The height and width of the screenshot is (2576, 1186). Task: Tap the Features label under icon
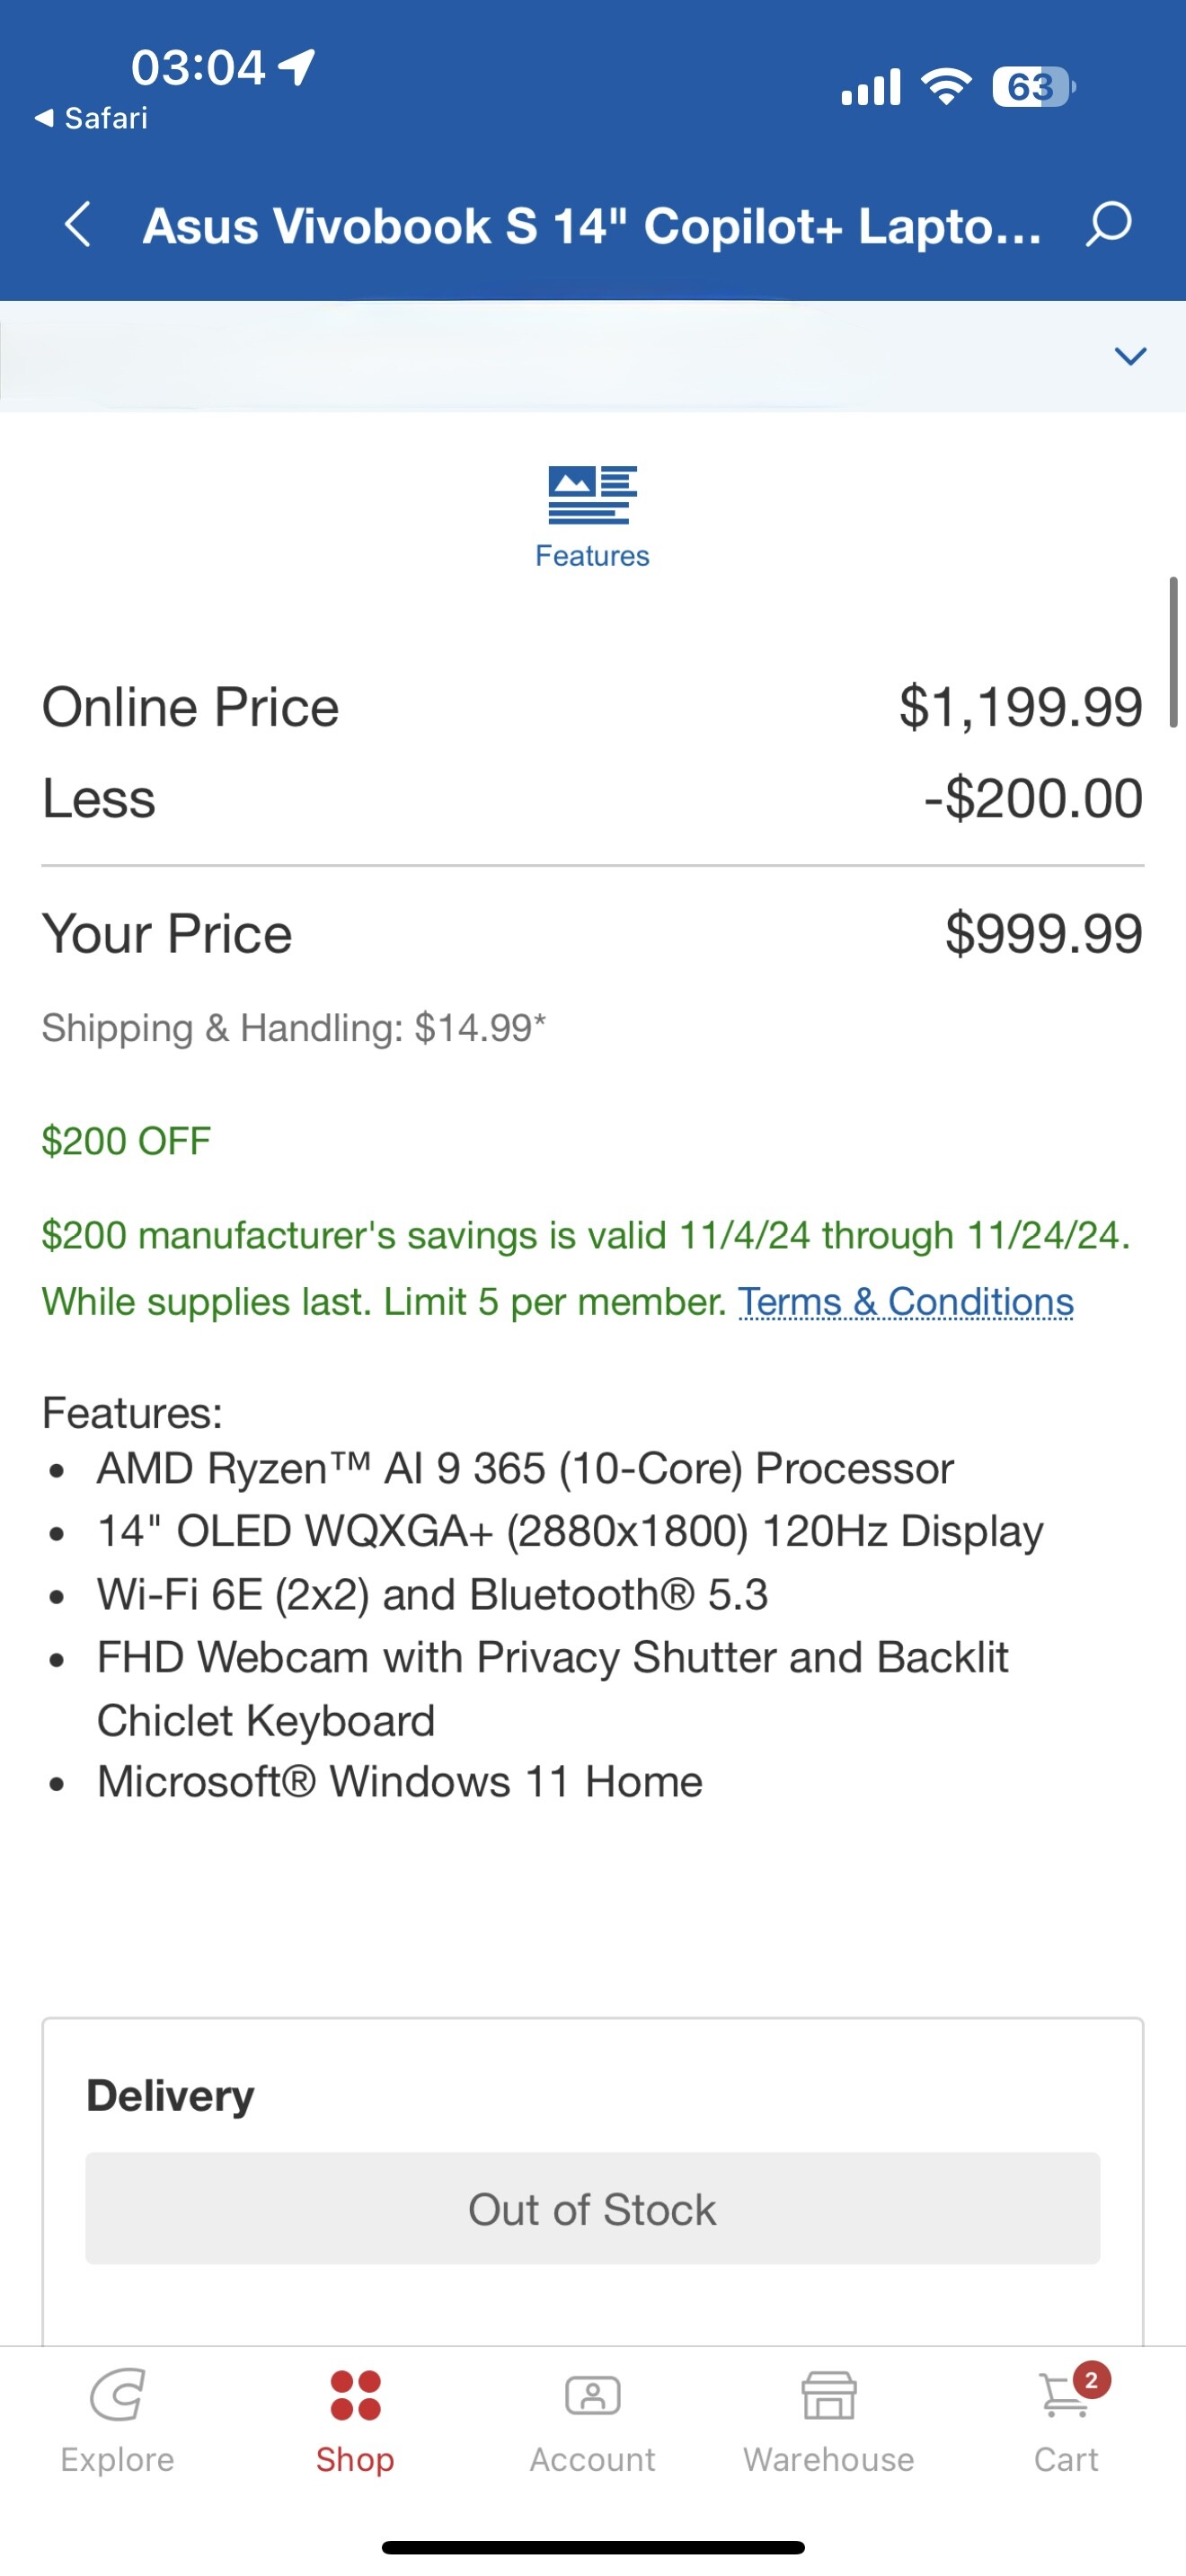click(x=592, y=556)
